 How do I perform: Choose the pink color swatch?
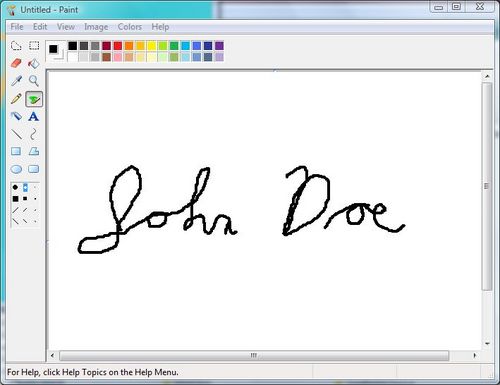[x=118, y=57]
